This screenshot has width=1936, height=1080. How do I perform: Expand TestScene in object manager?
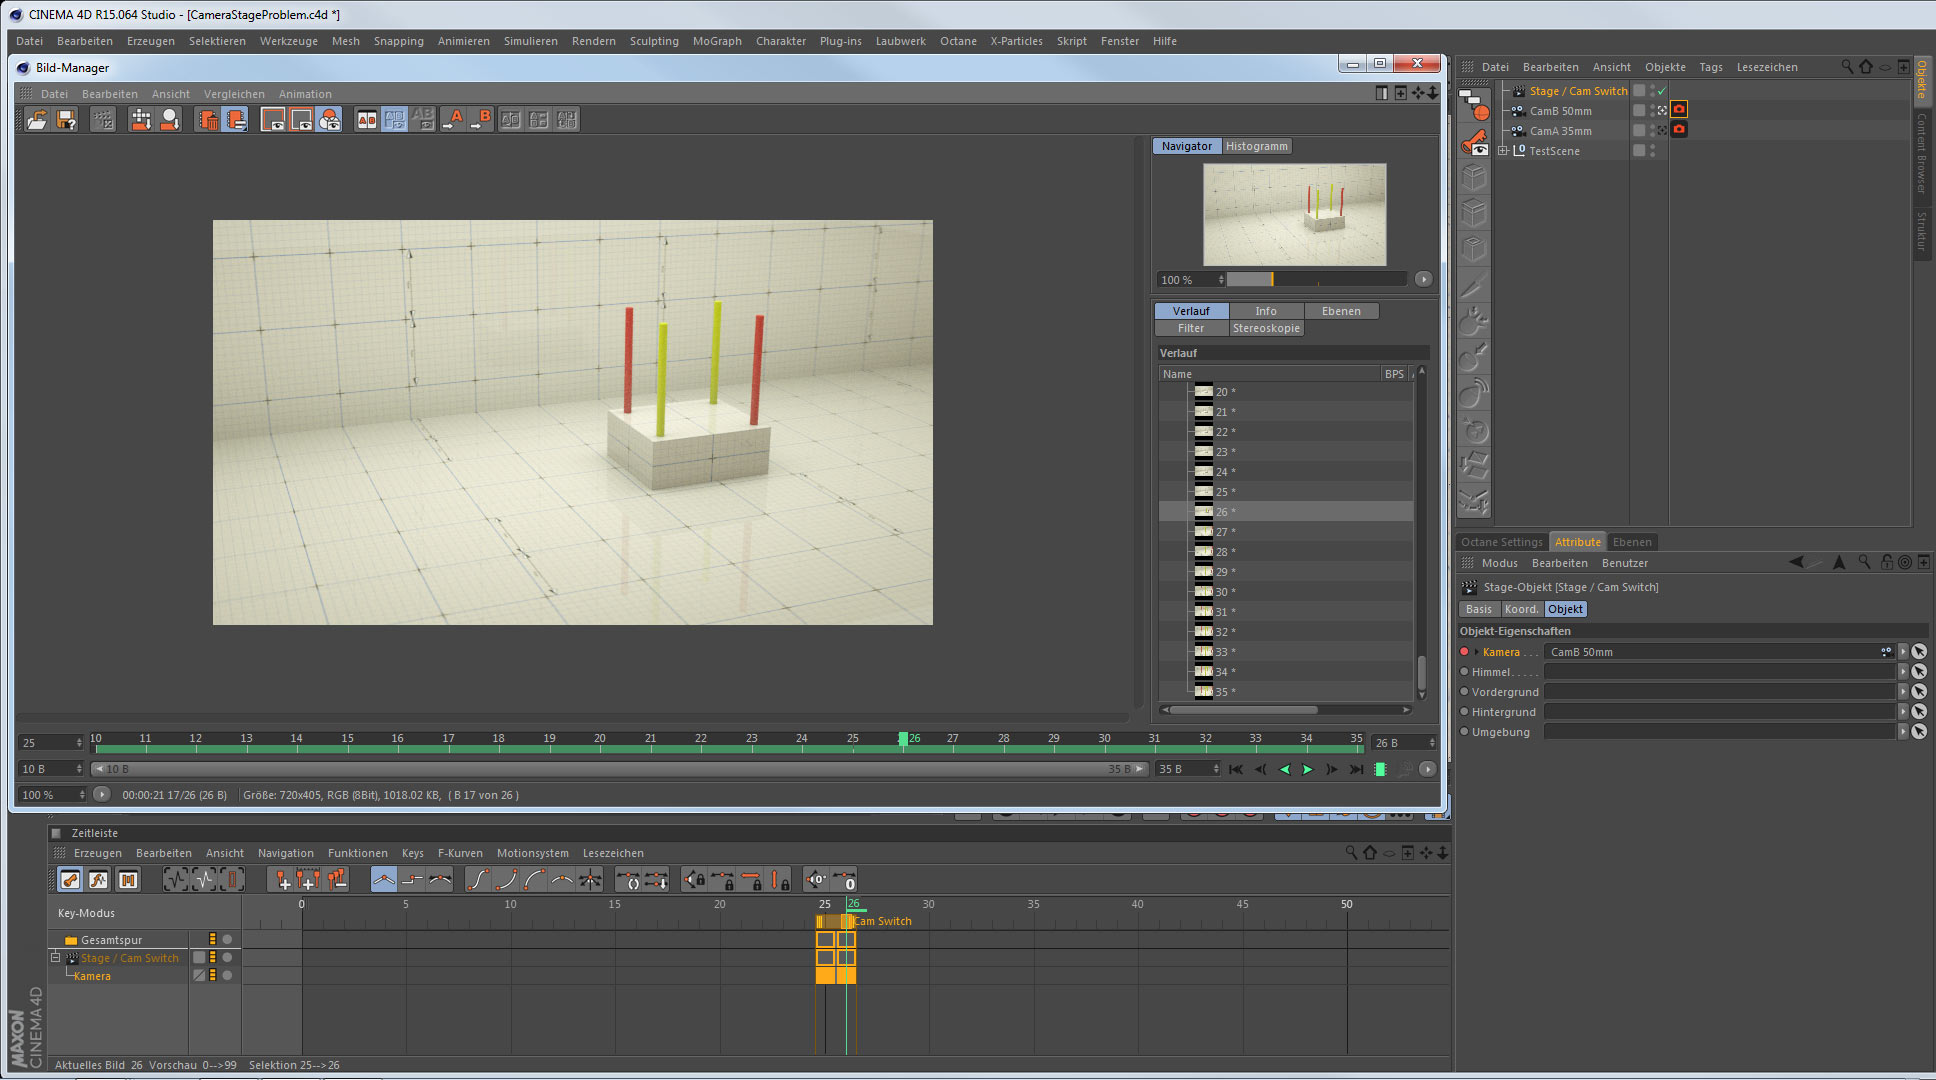point(1503,151)
